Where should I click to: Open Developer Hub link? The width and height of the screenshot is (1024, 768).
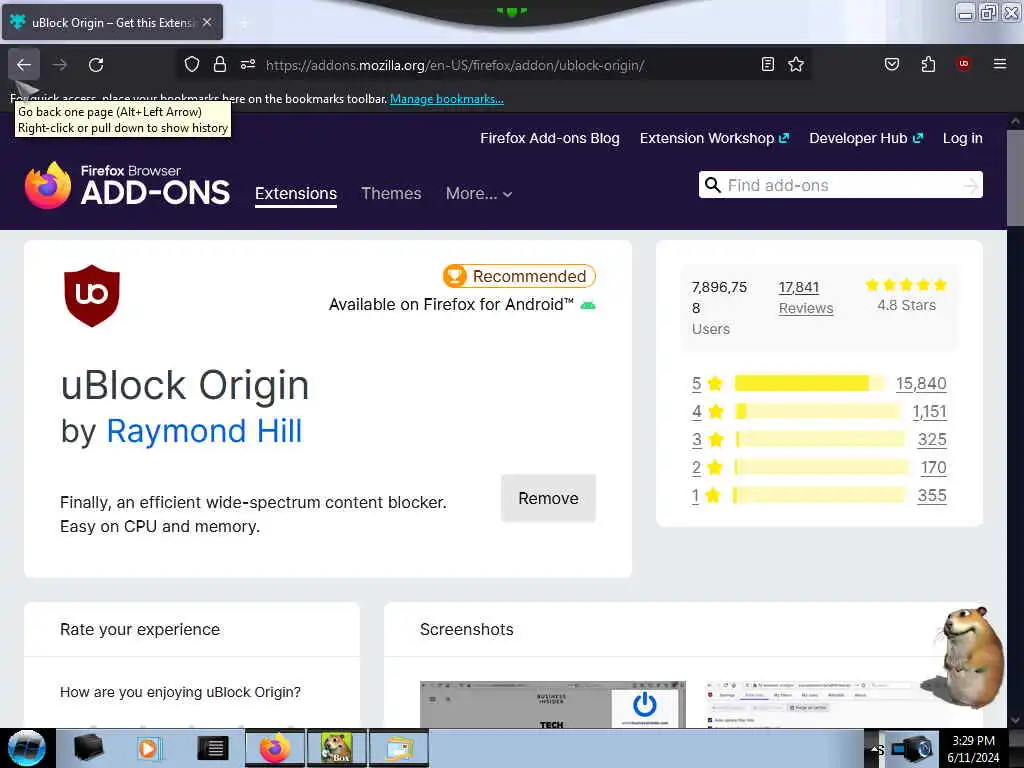point(866,138)
